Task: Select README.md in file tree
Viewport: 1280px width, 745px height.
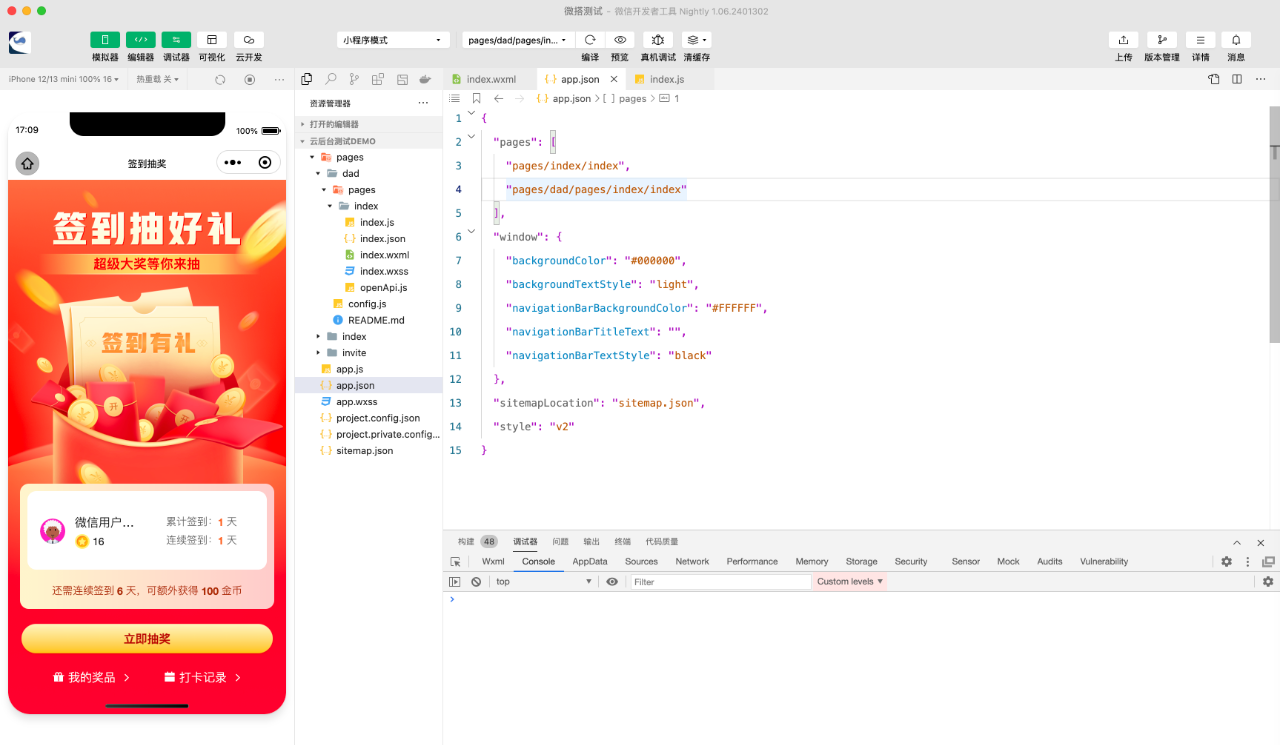Action: [x=369, y=320]
